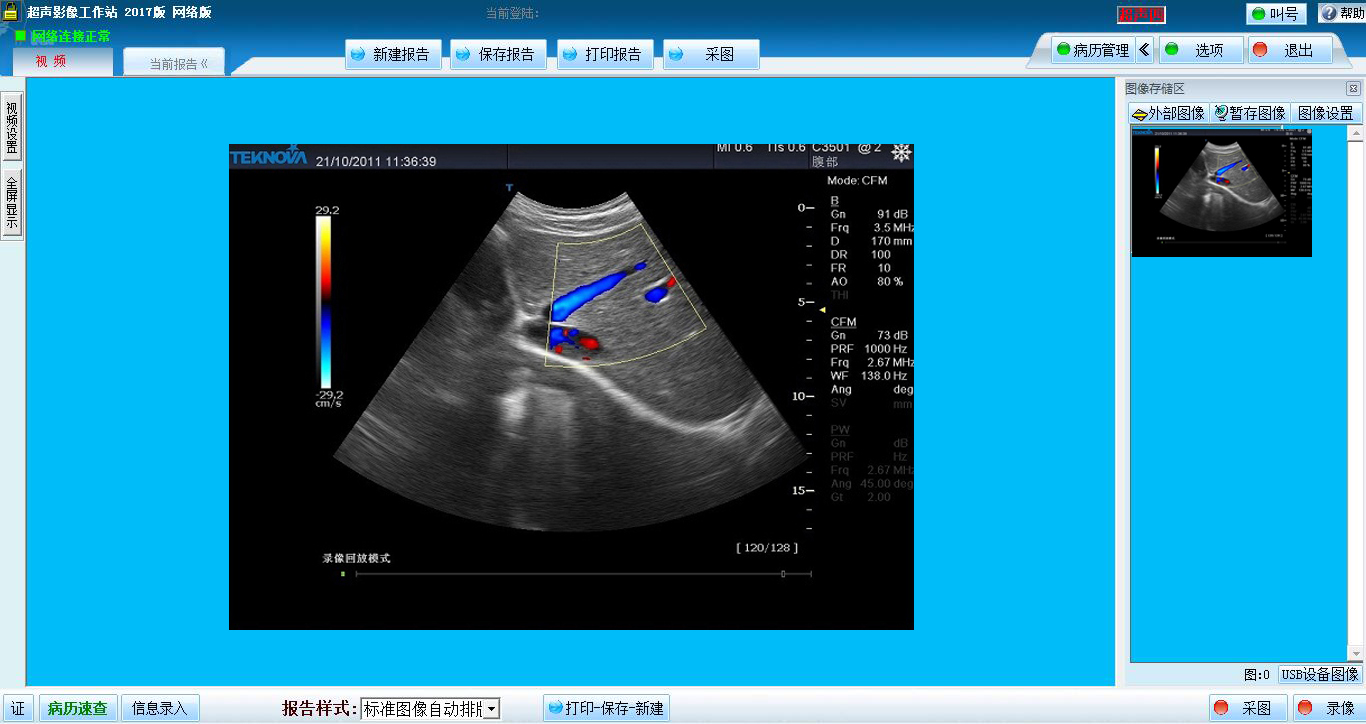The image size is (1366, 724).
Task: Select the ultrasound thumbnail in image storage
Action: [x=1222, y=192]
